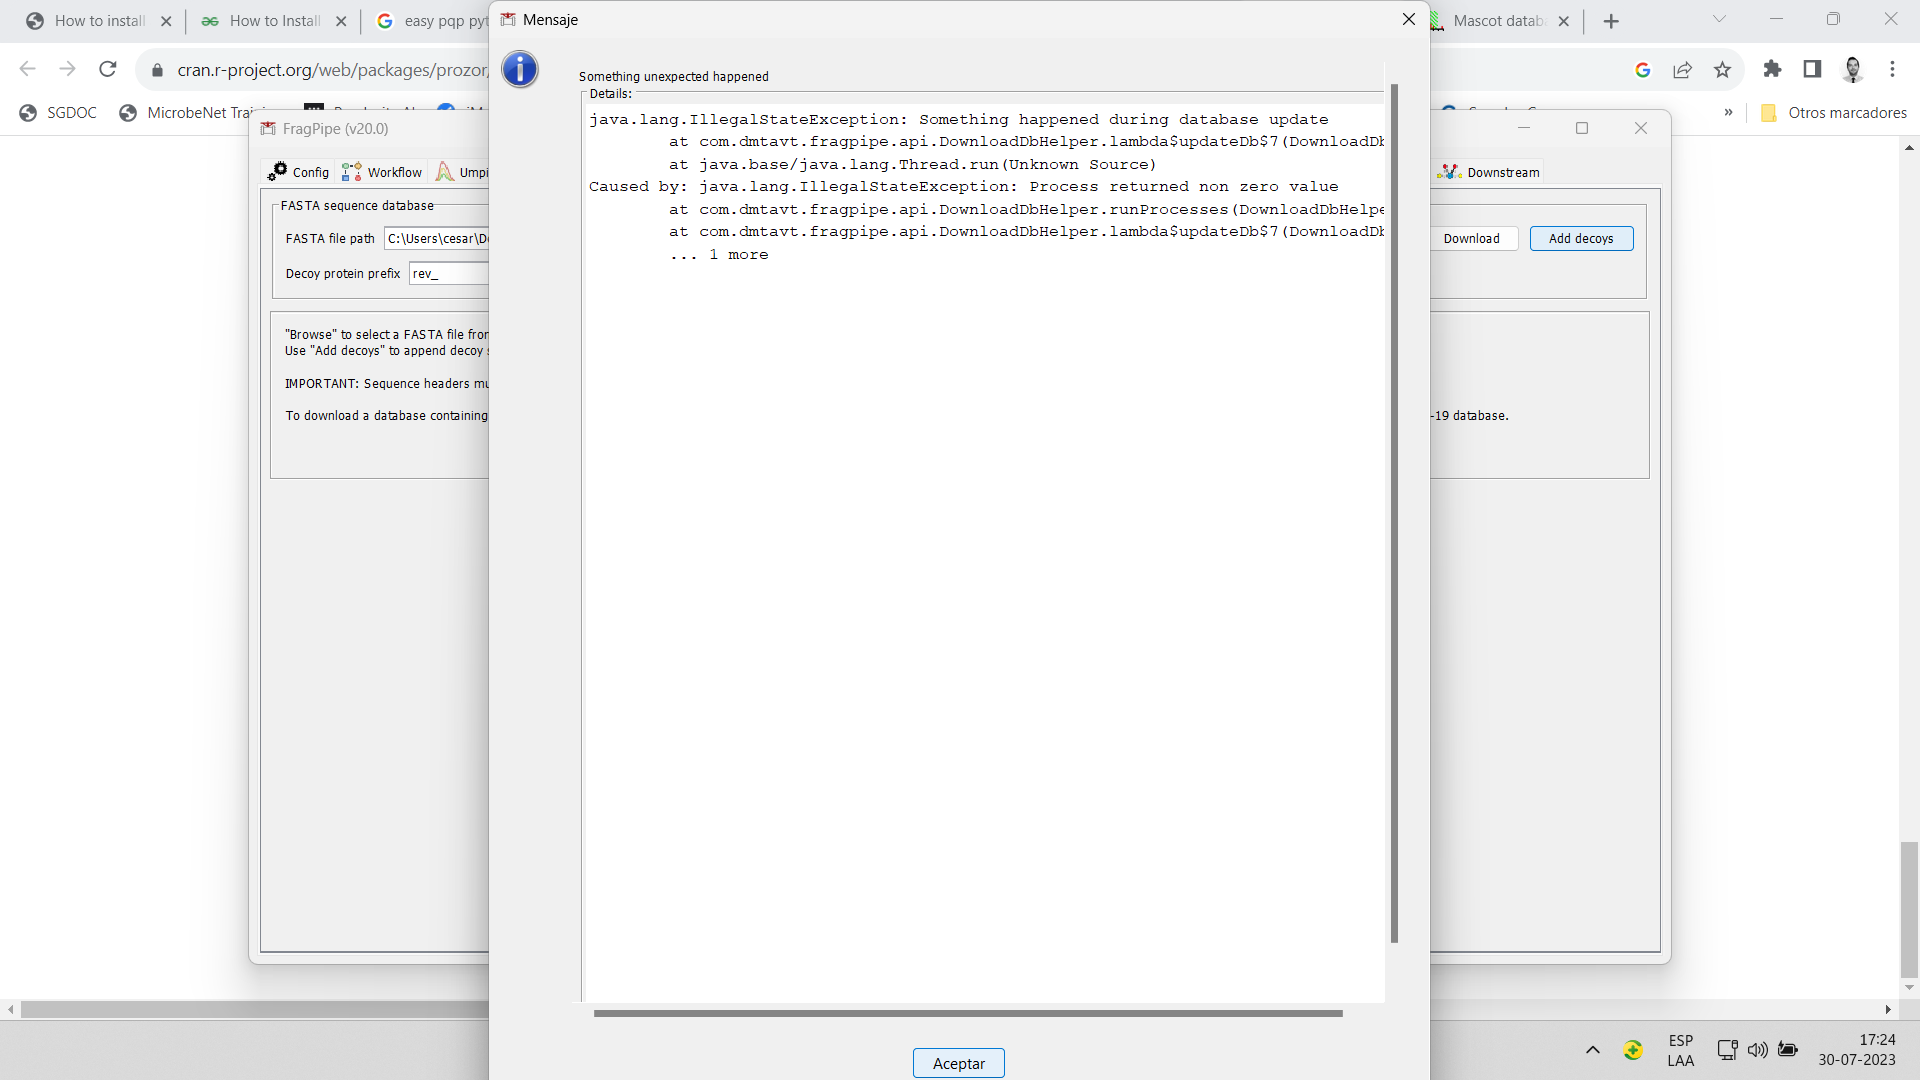Screen dimensions: 1920x1080
Task: Click the Chrome profile avatar icon
Action: click(1853, 69)
